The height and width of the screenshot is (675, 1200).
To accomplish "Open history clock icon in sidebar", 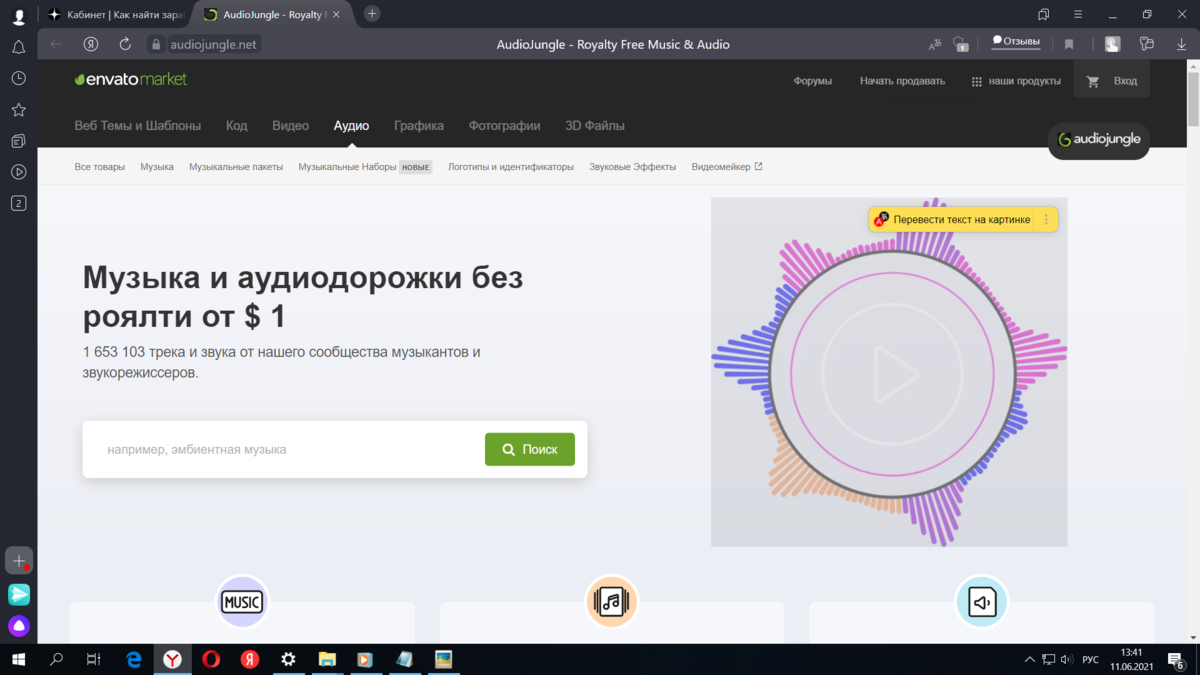I will pos(18,78).
